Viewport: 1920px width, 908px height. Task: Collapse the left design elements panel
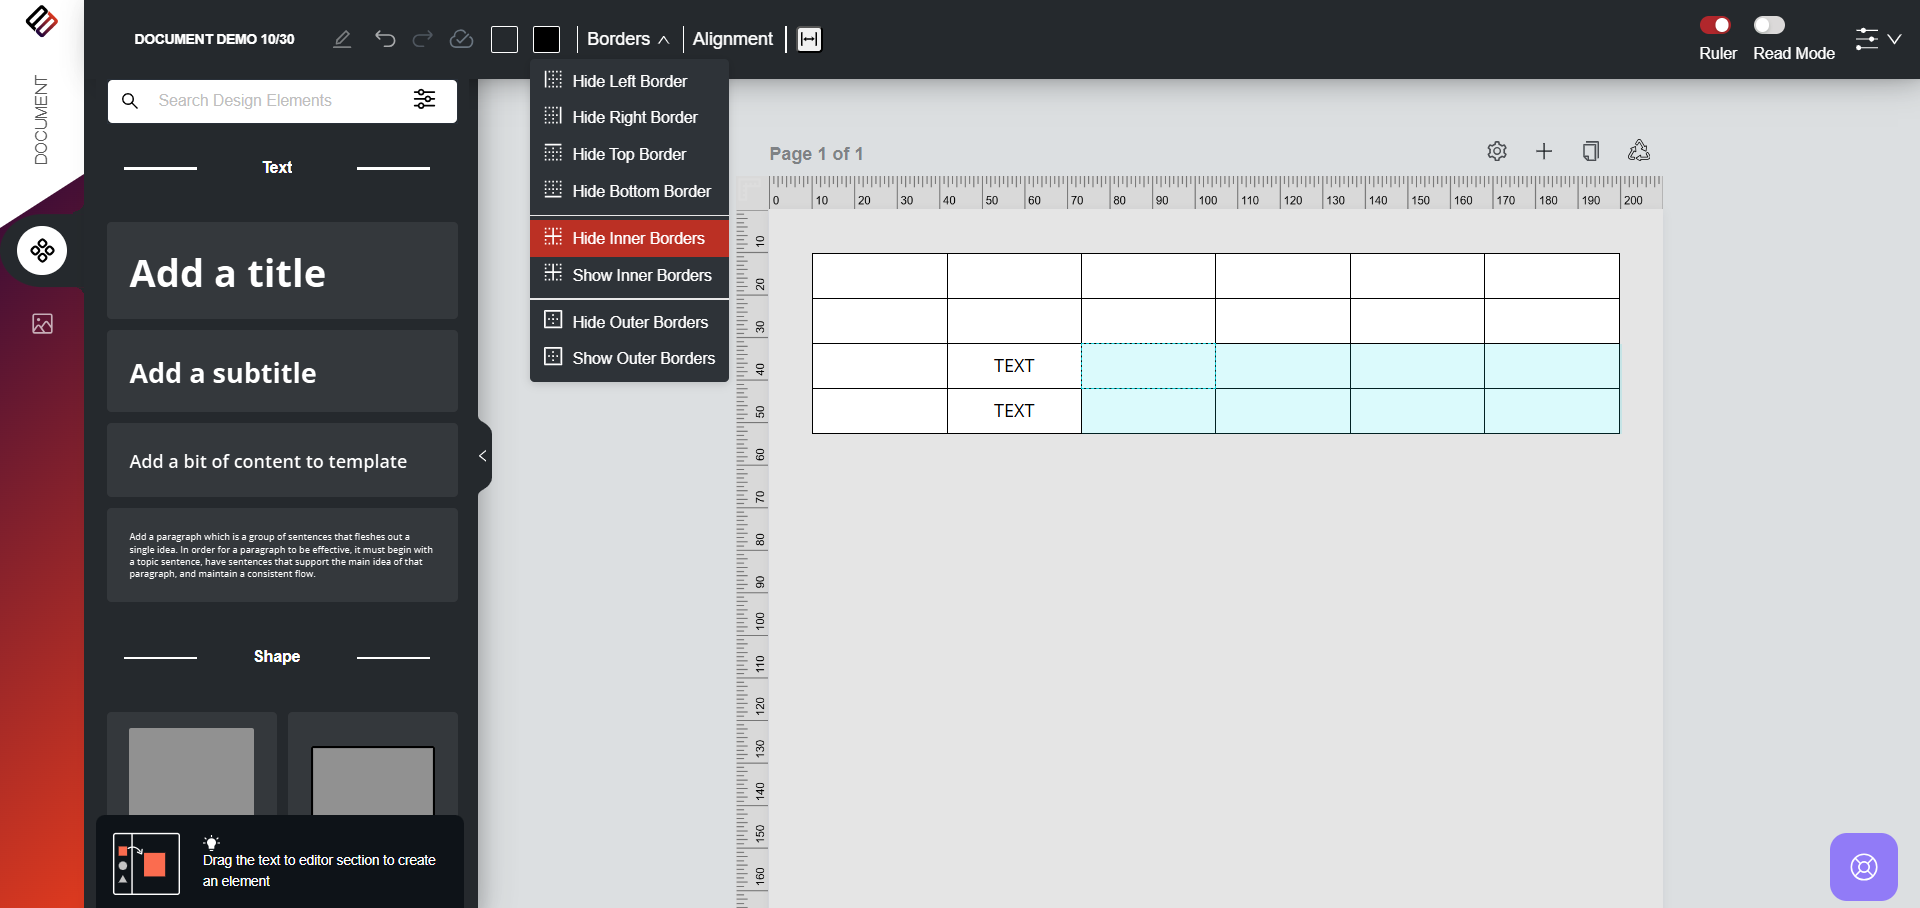pos(483,456)
